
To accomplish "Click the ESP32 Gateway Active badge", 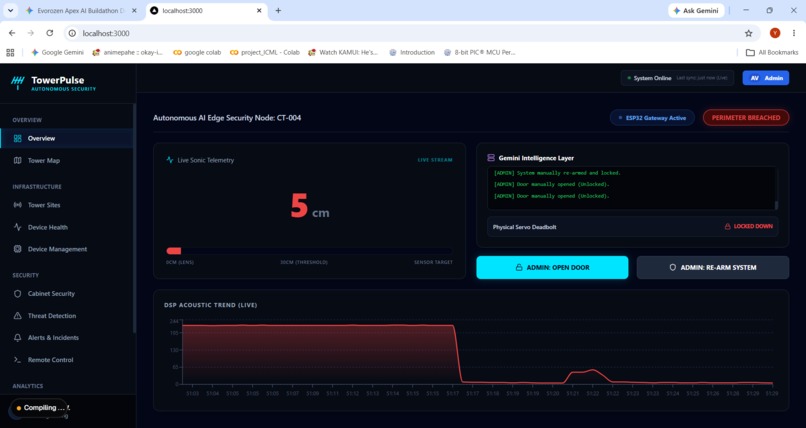I will (652, 118).
